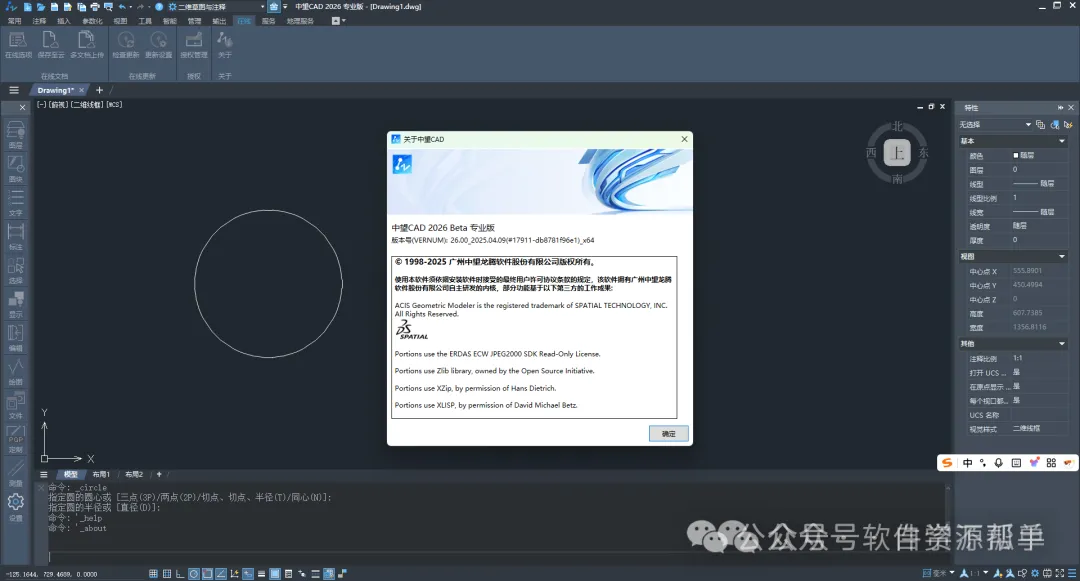Click 确定 to close the About dialog
Viewport: 1080px width, 581px height.
click(x=668, y=434)
